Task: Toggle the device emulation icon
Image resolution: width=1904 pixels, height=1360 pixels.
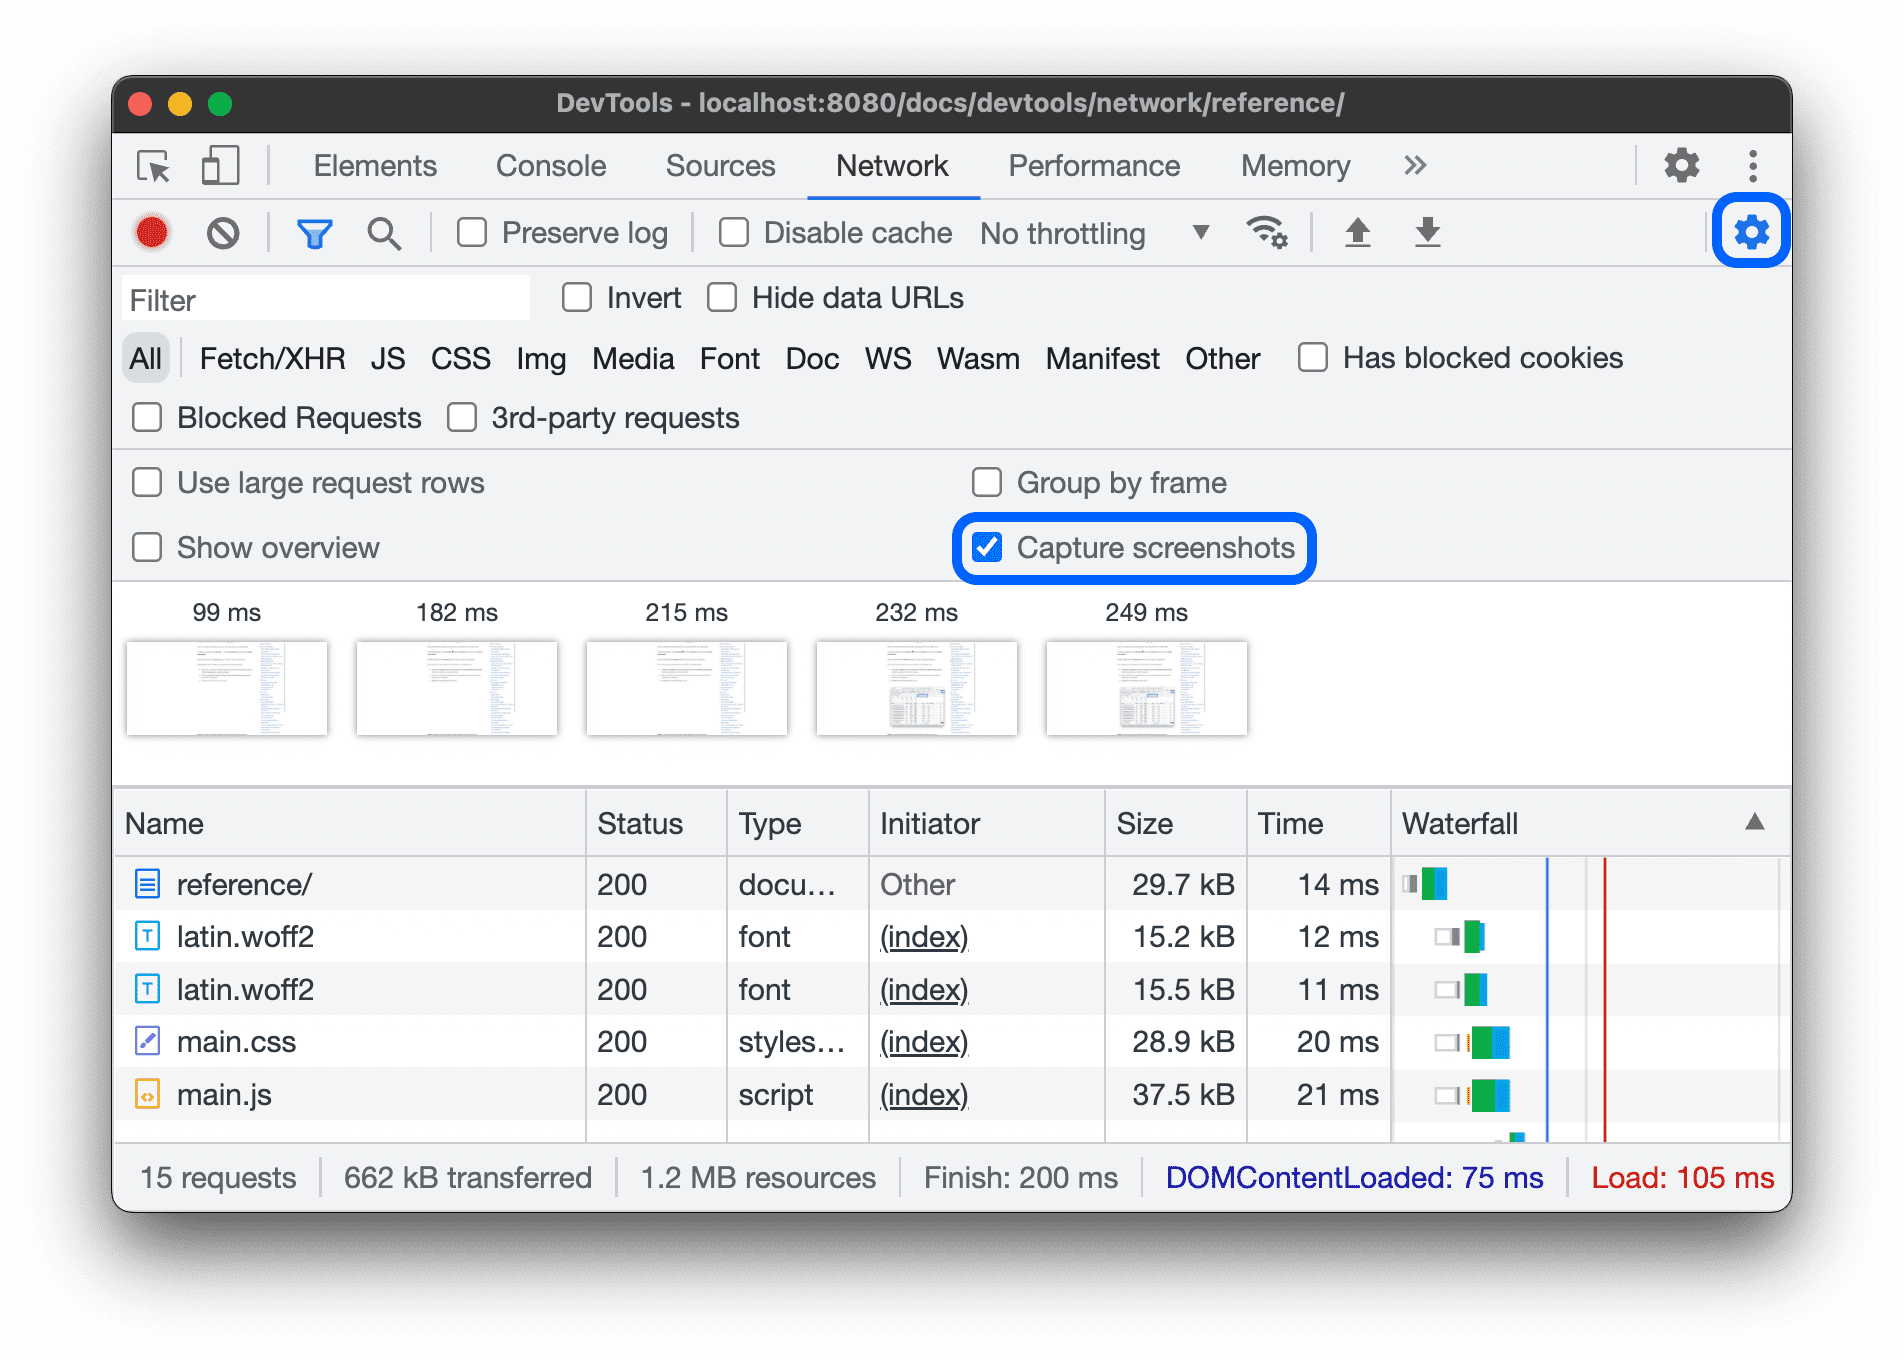Action: coord(220,166)
